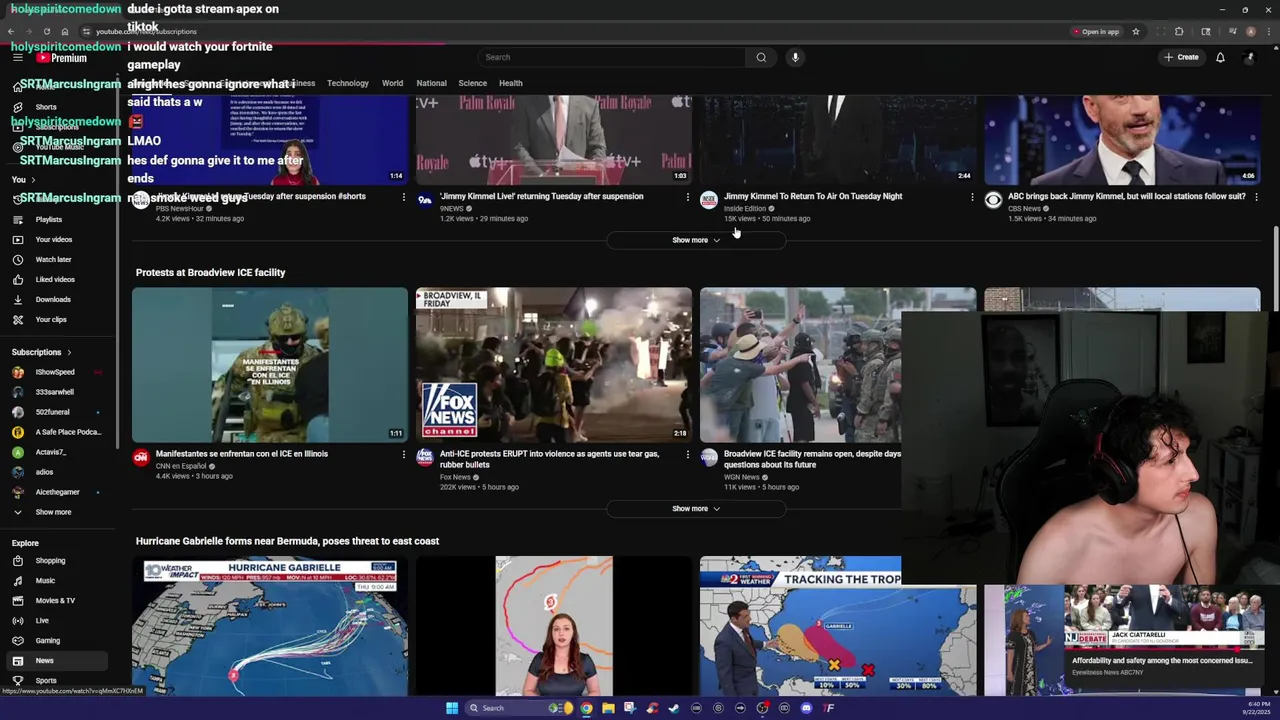Open options menu for CBS News video
The image size is (1280, 720).
coord(1256,197)
